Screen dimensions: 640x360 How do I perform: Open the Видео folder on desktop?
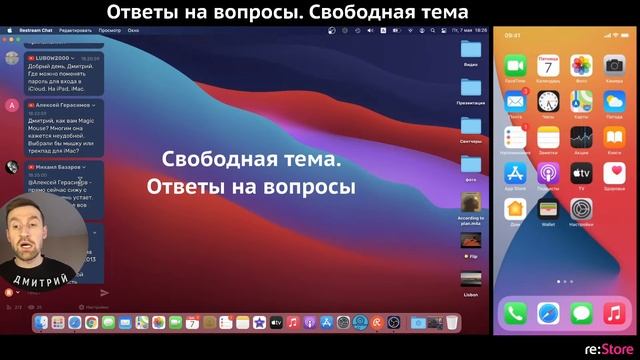[x=471, y=49]
